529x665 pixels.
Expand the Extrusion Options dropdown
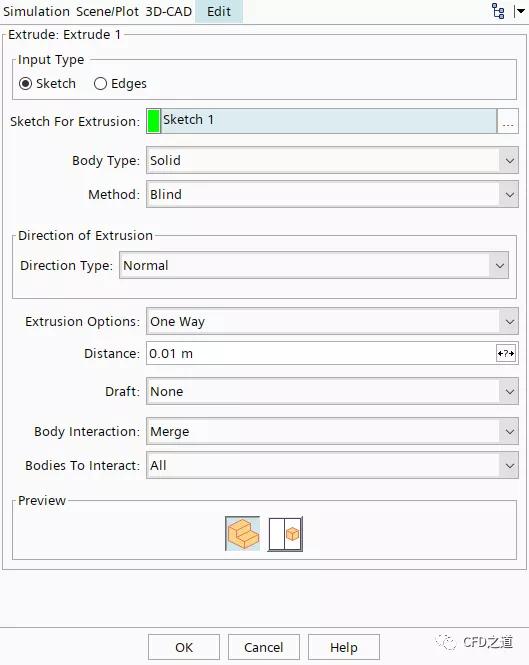332,321
